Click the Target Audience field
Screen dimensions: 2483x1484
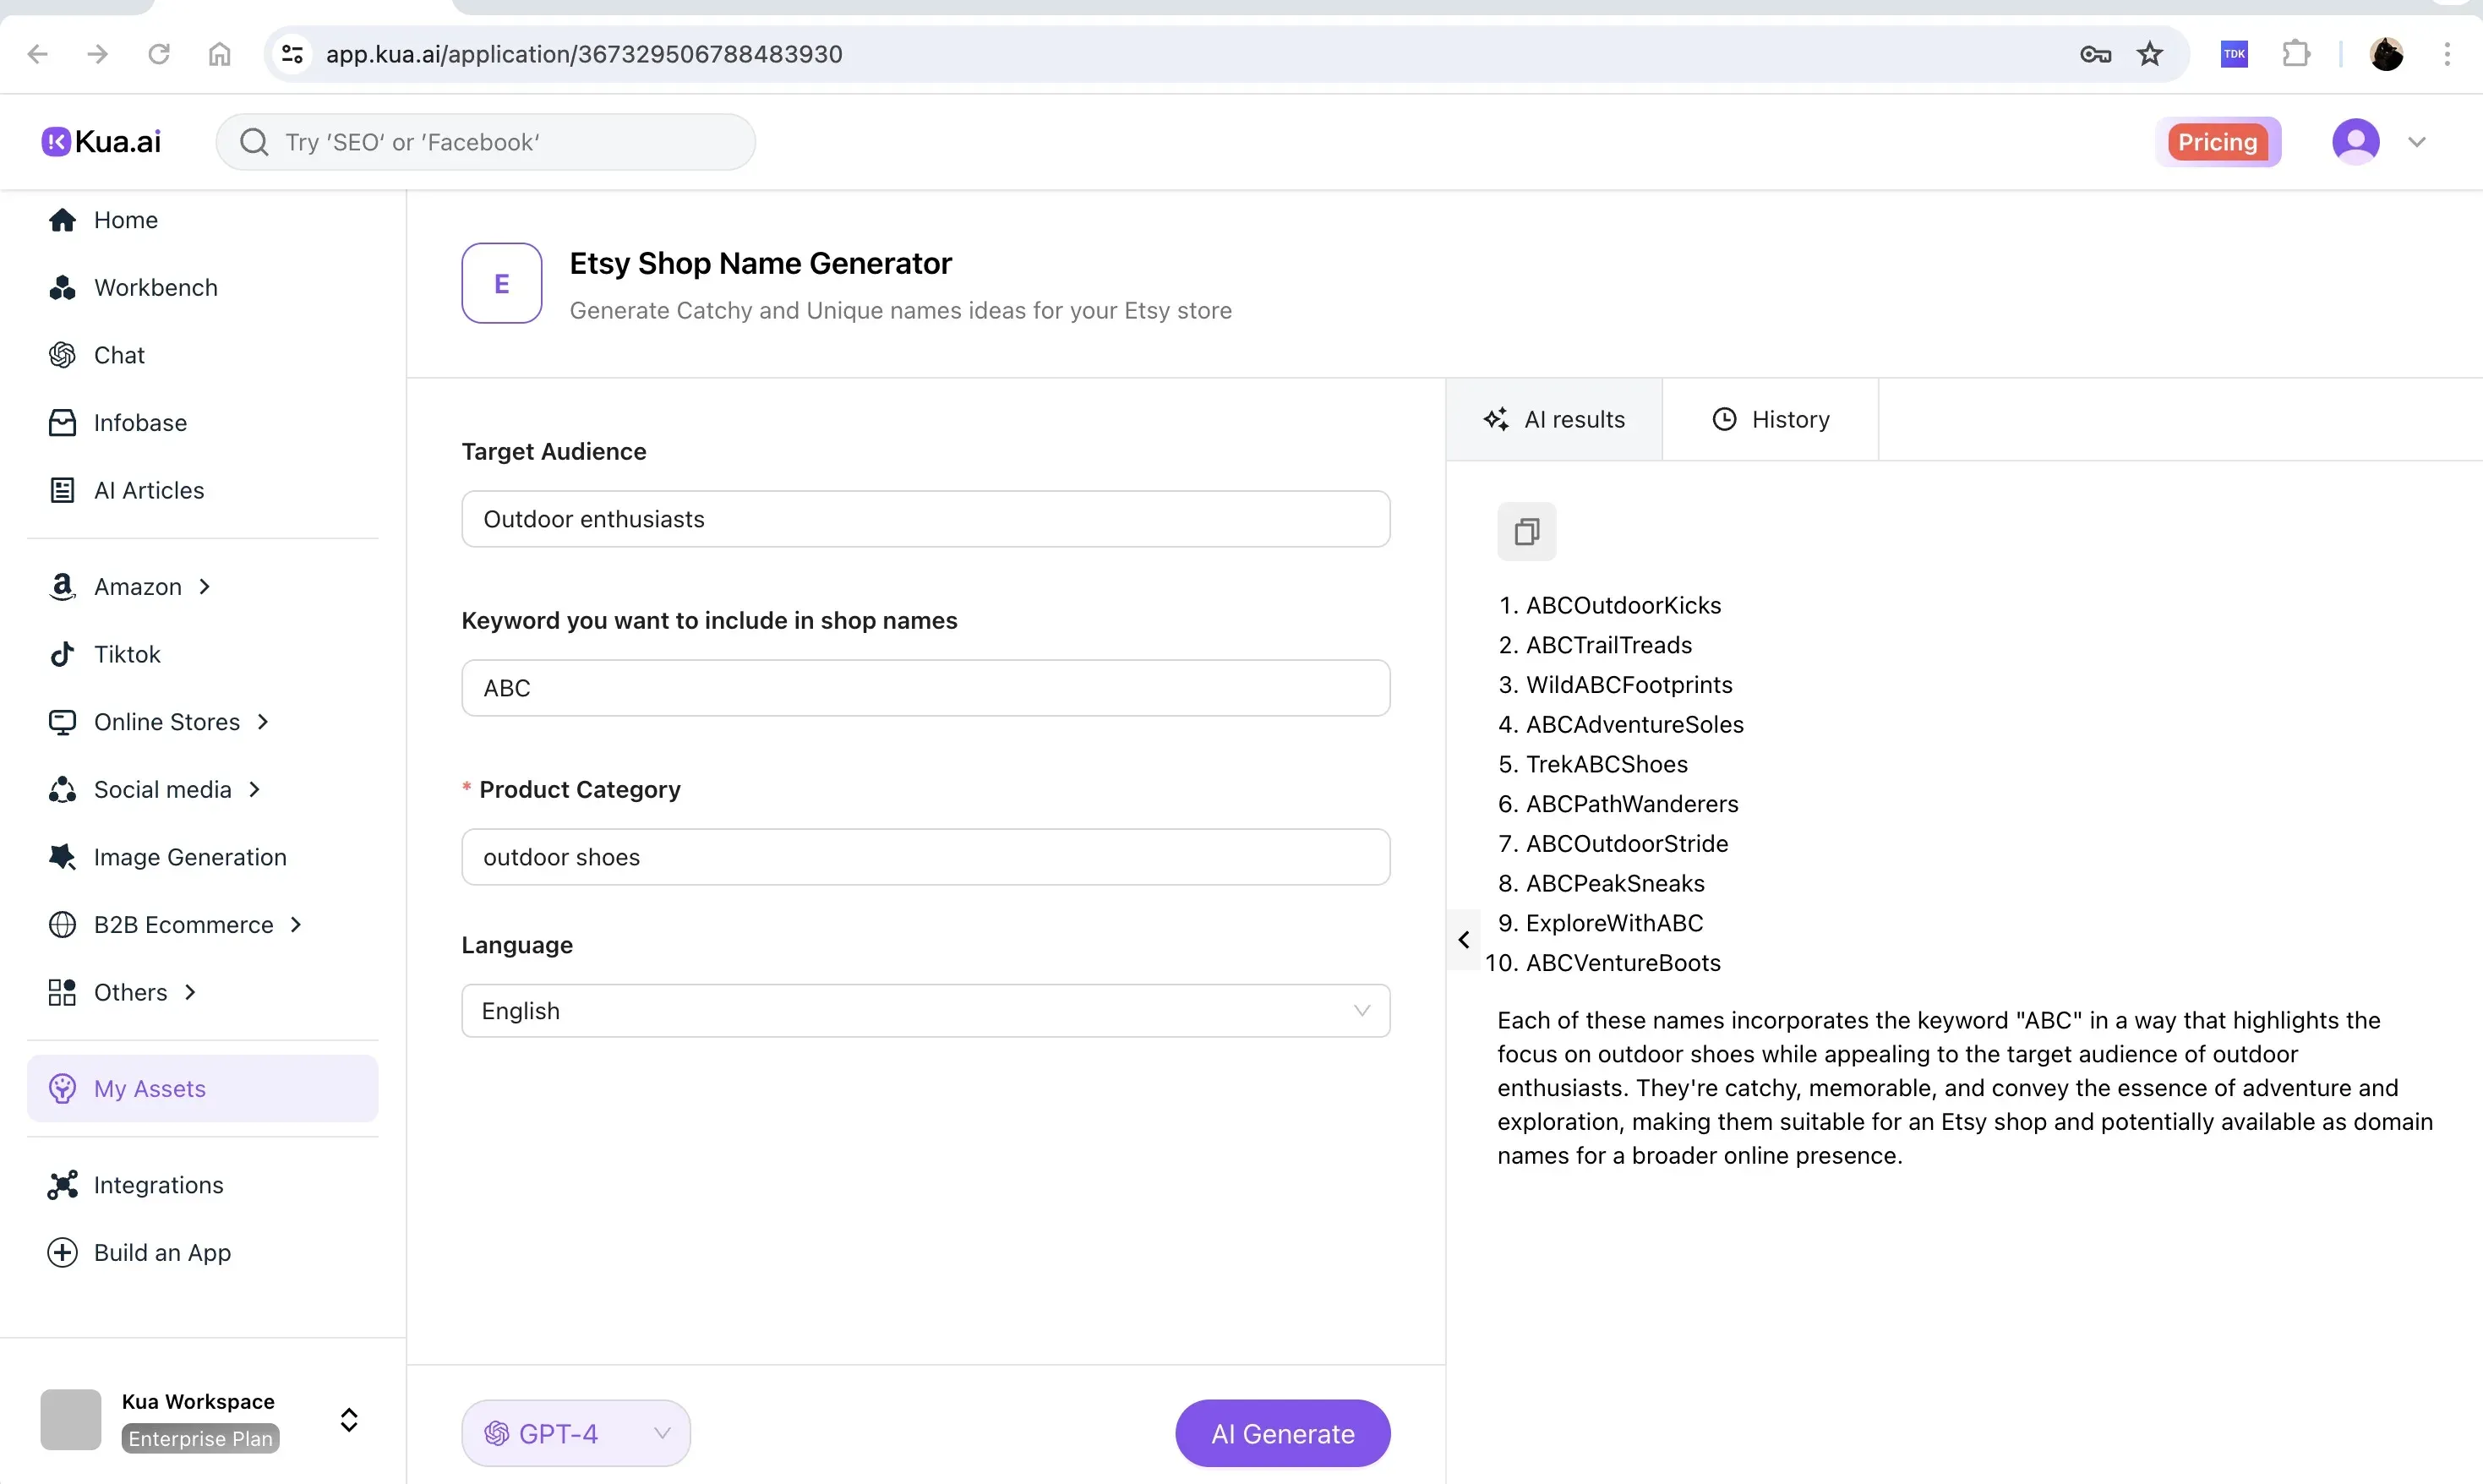[x=925, y=519]
